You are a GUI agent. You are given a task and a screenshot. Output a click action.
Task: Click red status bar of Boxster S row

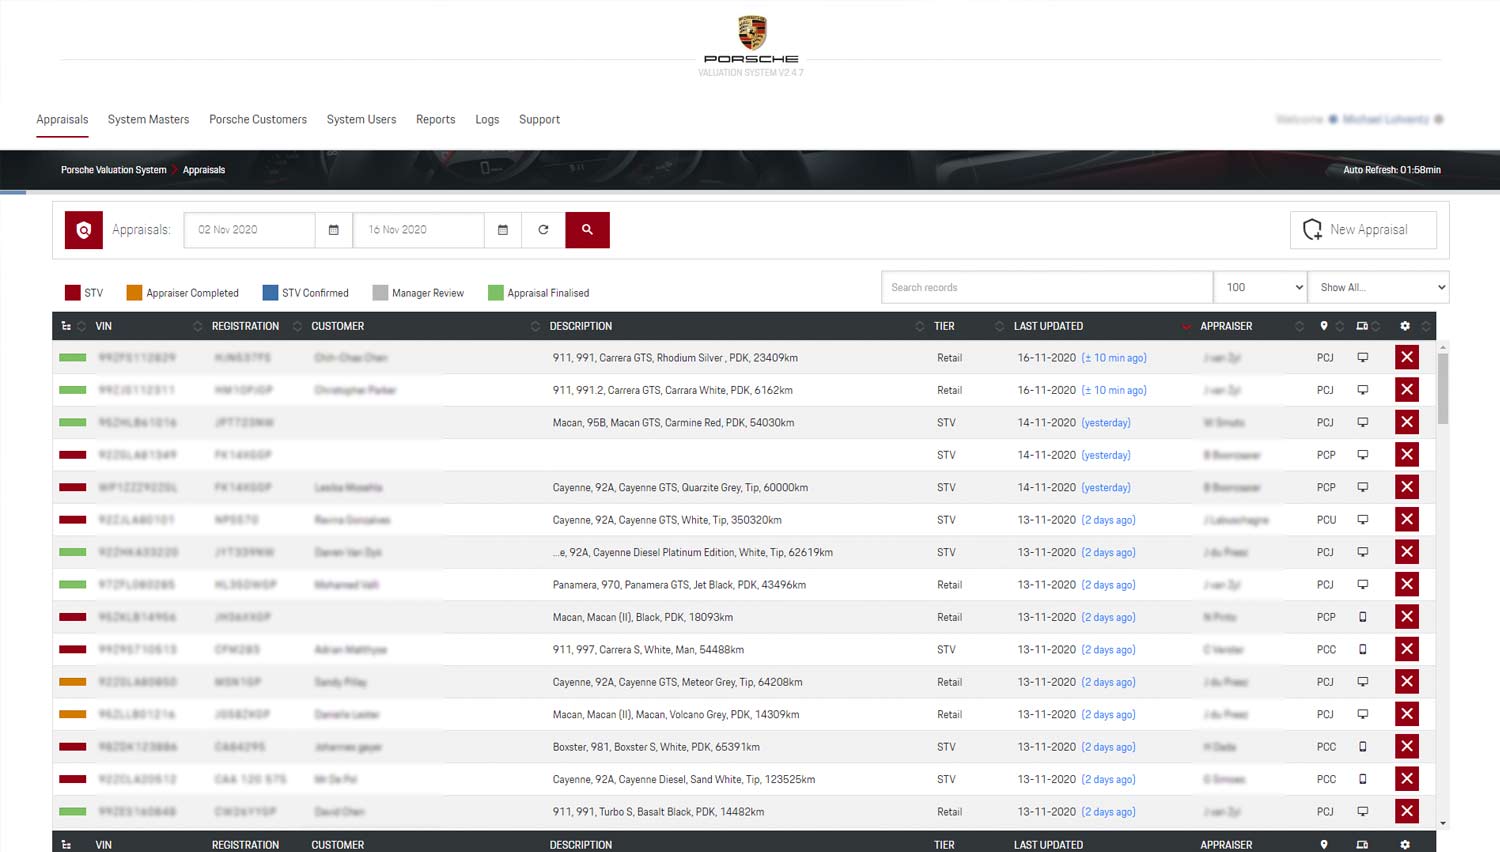click(73, 747)
